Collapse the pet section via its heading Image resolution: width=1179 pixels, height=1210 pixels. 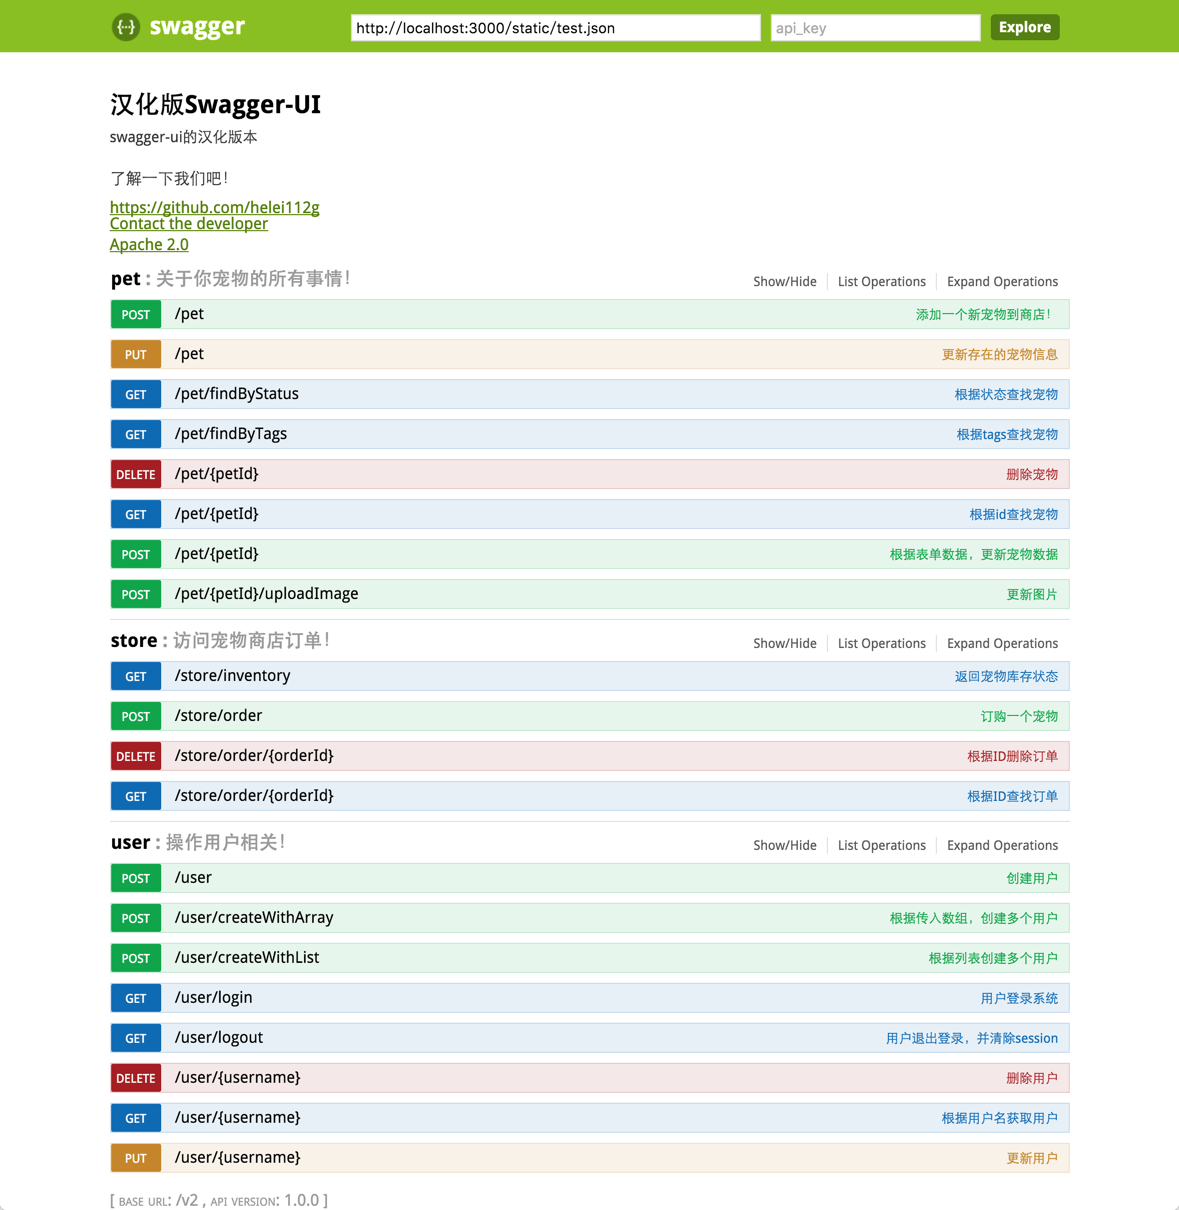pos(126,279)
